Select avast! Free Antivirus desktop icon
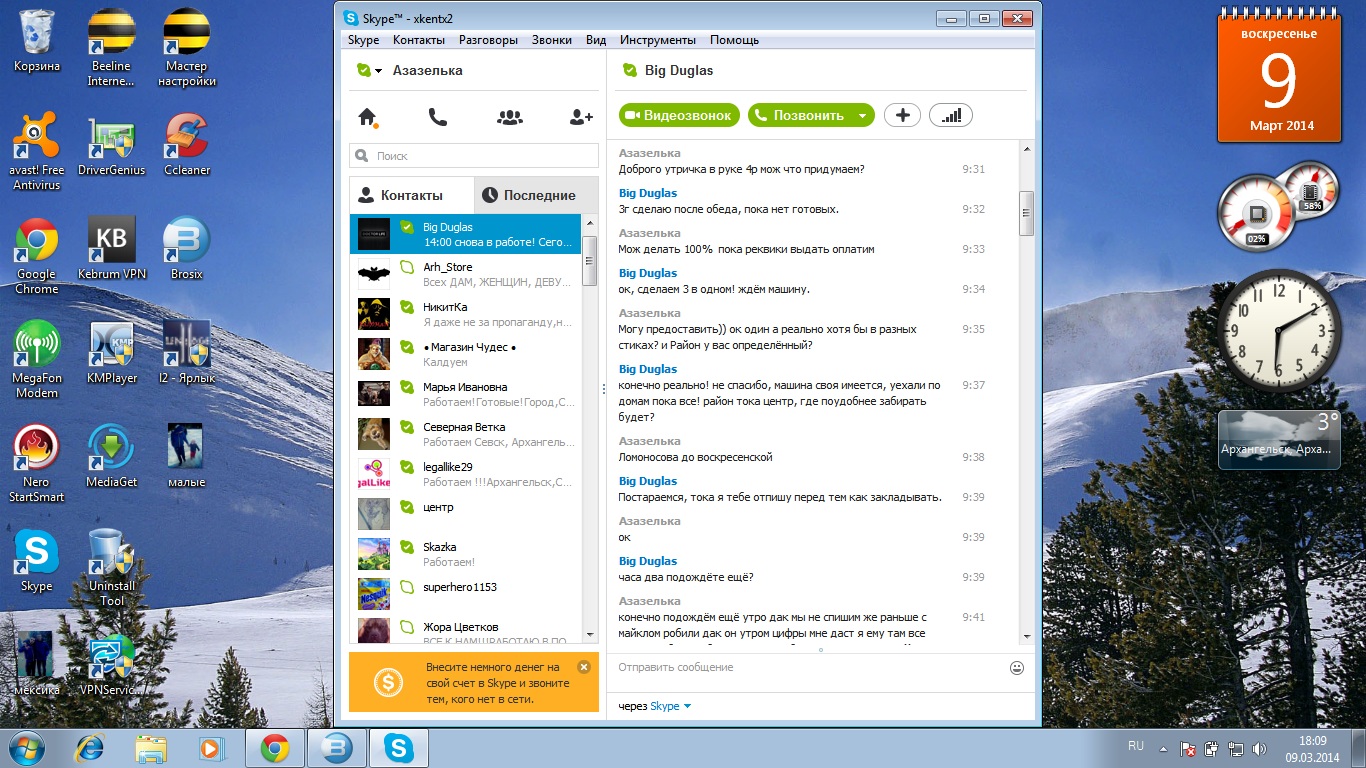Screen dimensions: 1366x768 [x=36, y=151]
